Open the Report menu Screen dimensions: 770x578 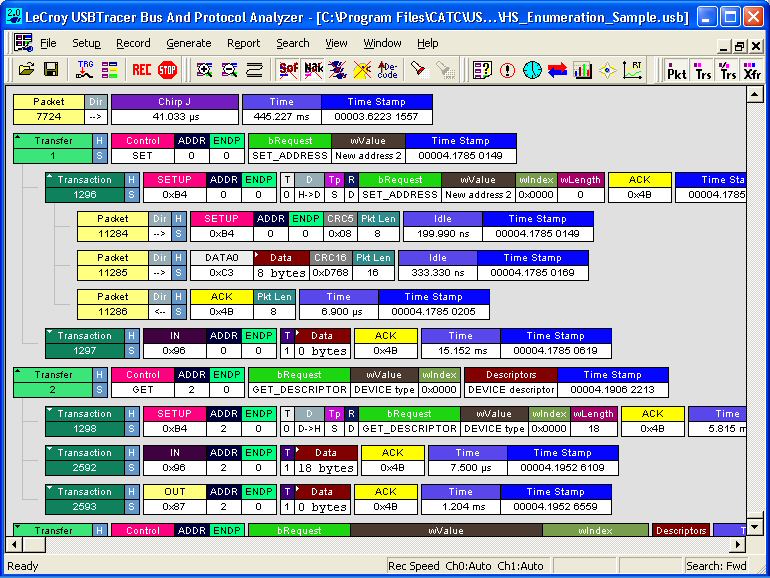coord(244,43)
